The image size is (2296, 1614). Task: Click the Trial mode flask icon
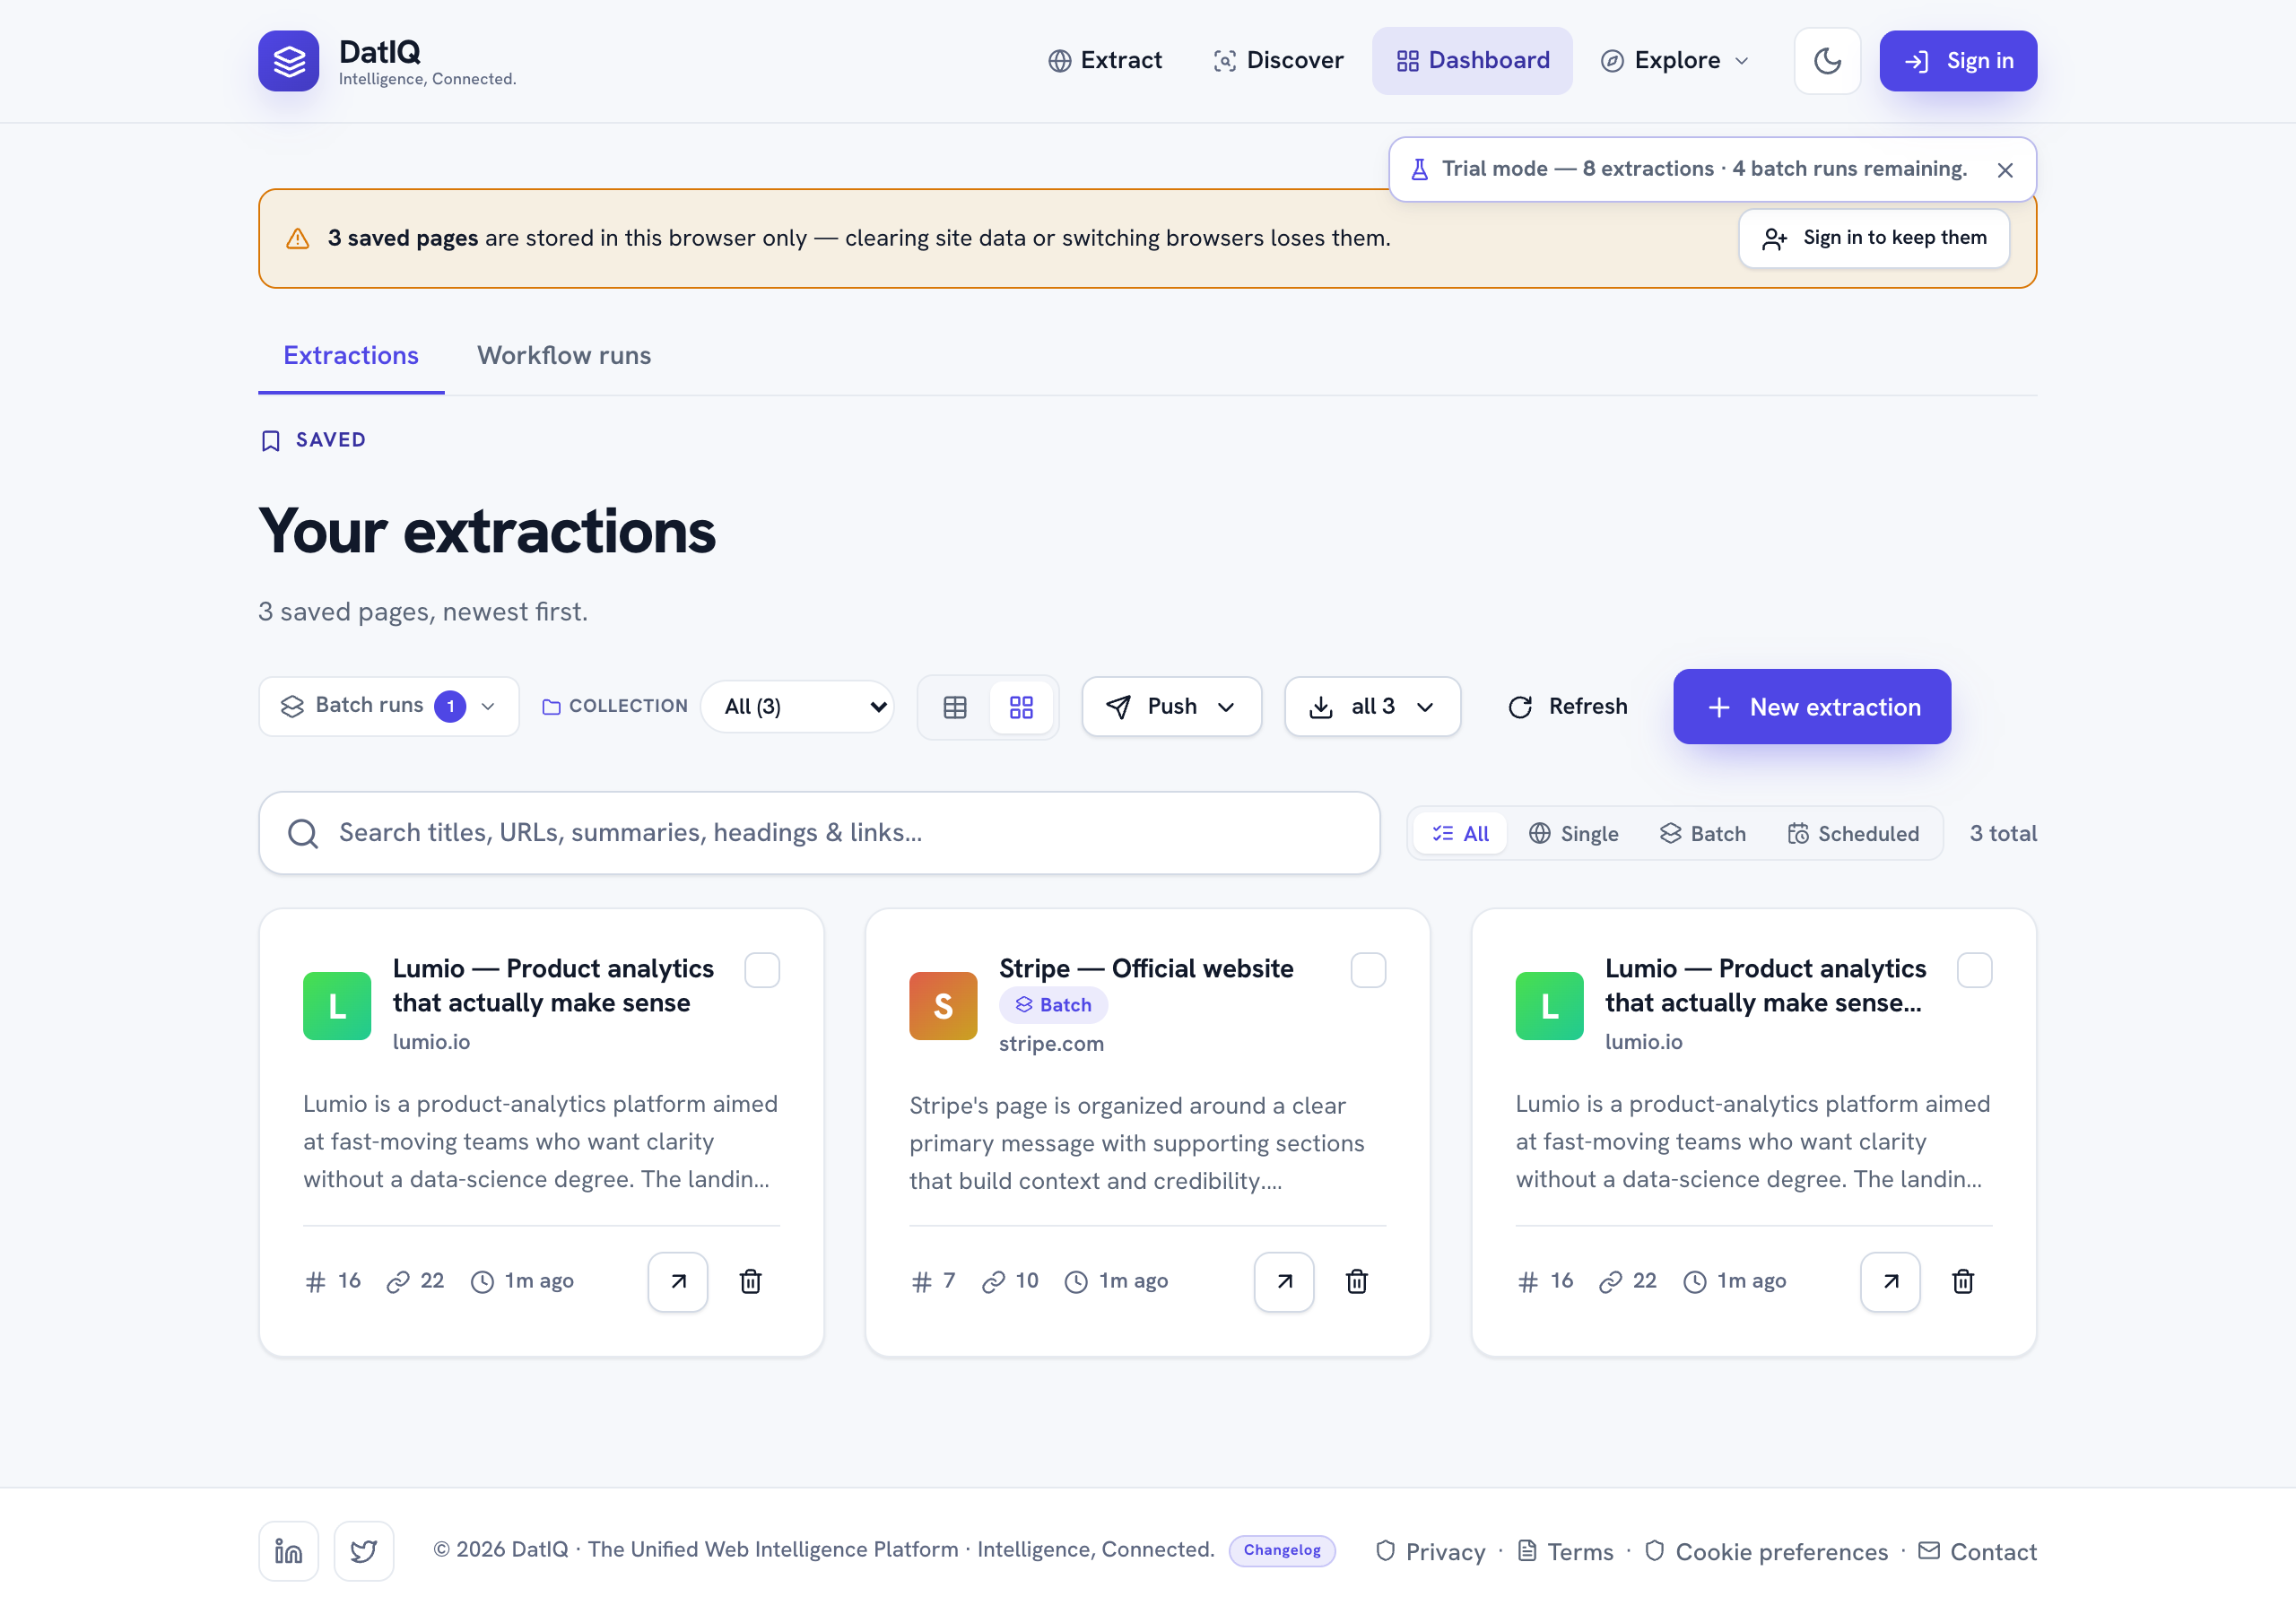click(1419, 169)
